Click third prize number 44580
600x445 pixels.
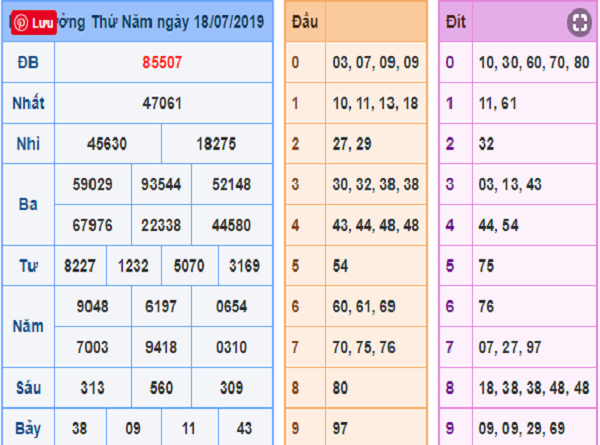232,225
